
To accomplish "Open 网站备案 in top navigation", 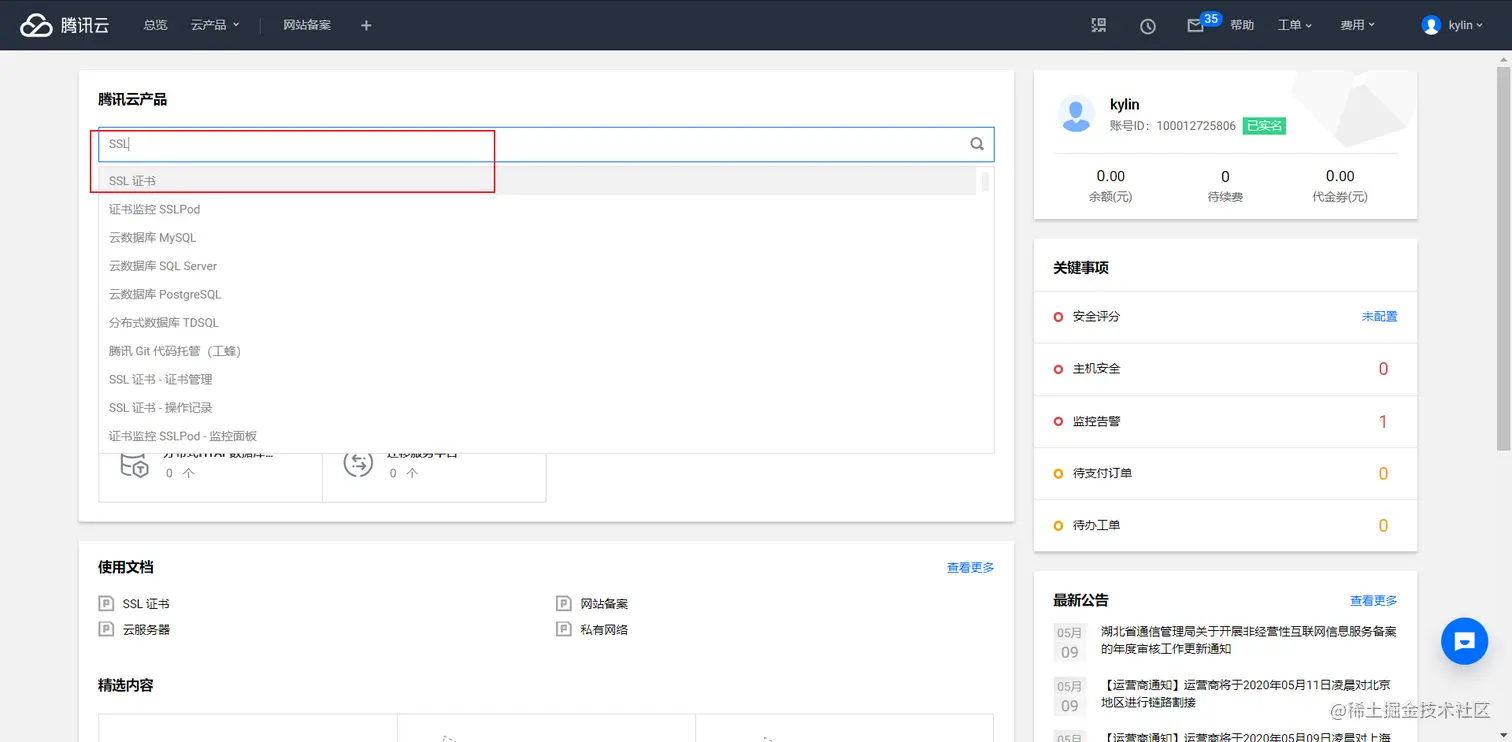I will 307,25.
